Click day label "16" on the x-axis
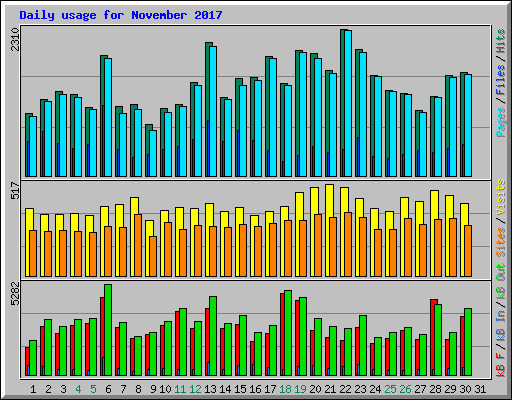512x400 pixels. pyautogui.click(x=255, y=389)
